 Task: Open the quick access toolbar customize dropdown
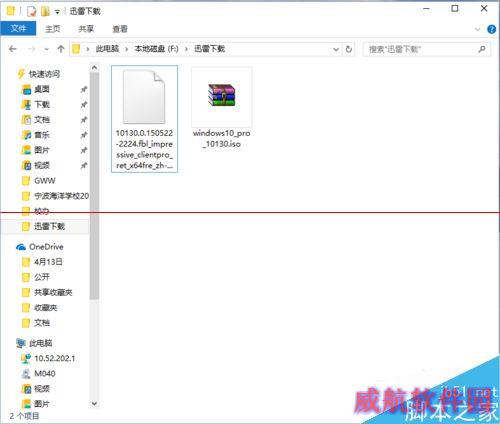[57, 12]
